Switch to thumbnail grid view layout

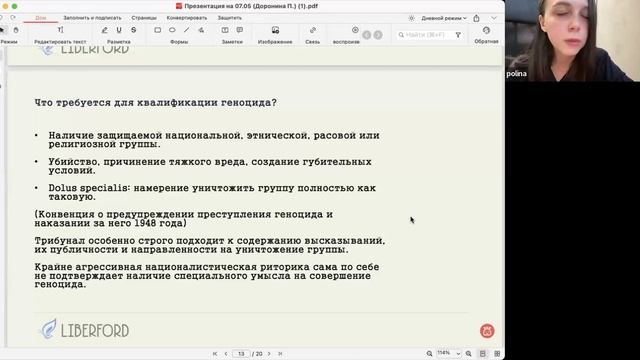[497, 354]
